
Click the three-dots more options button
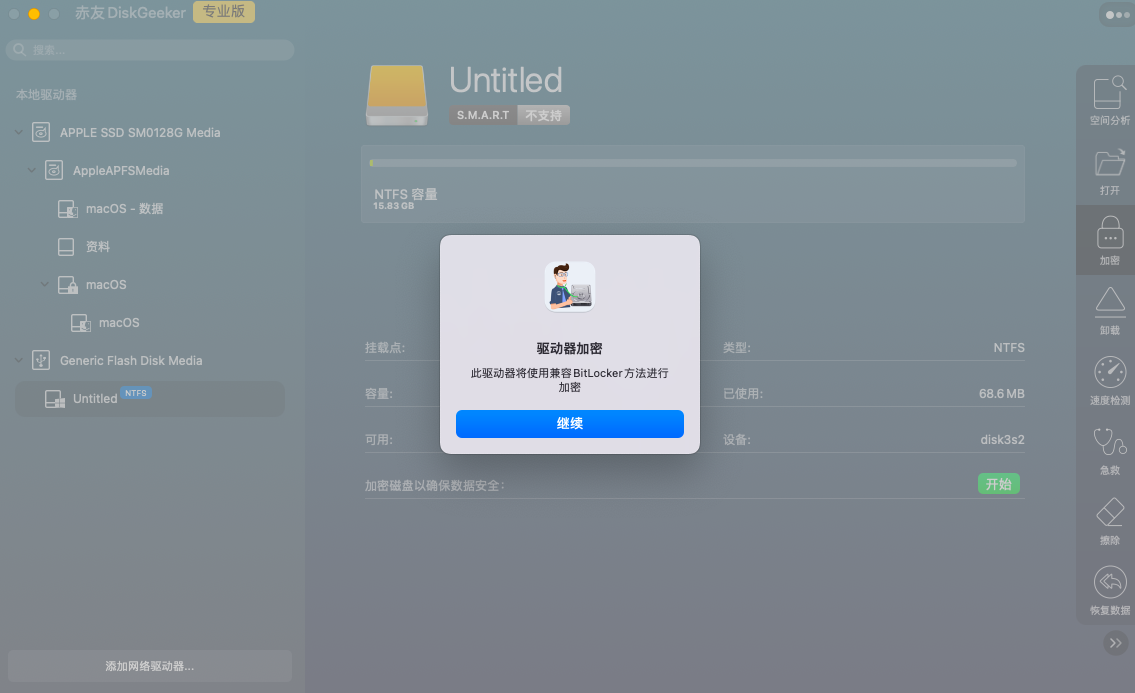click(1117, 14)
